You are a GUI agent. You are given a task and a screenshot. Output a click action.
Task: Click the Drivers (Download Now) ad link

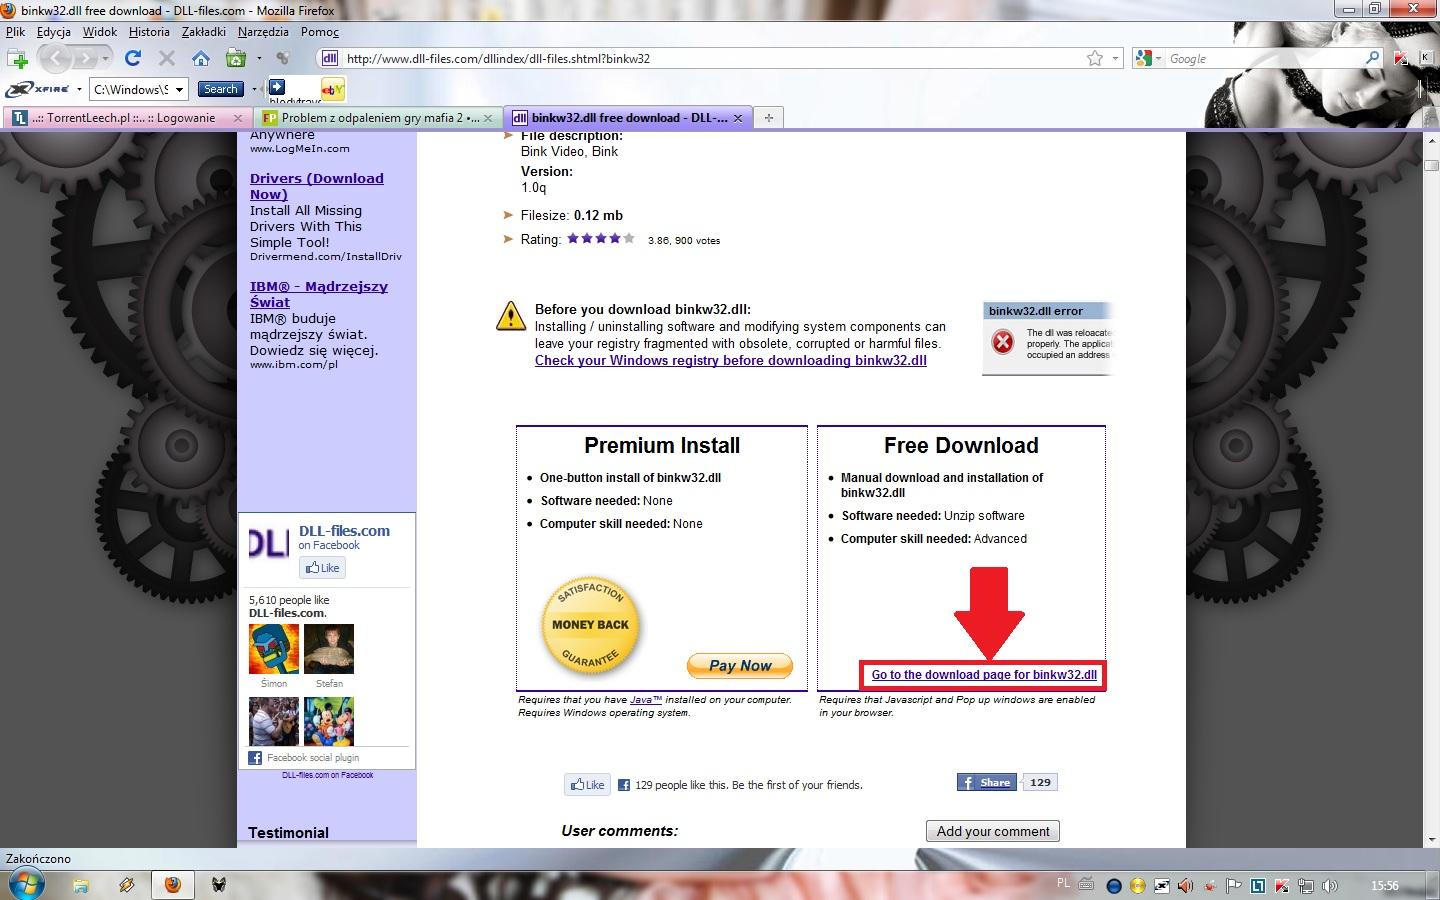click(x=317, y=186)
